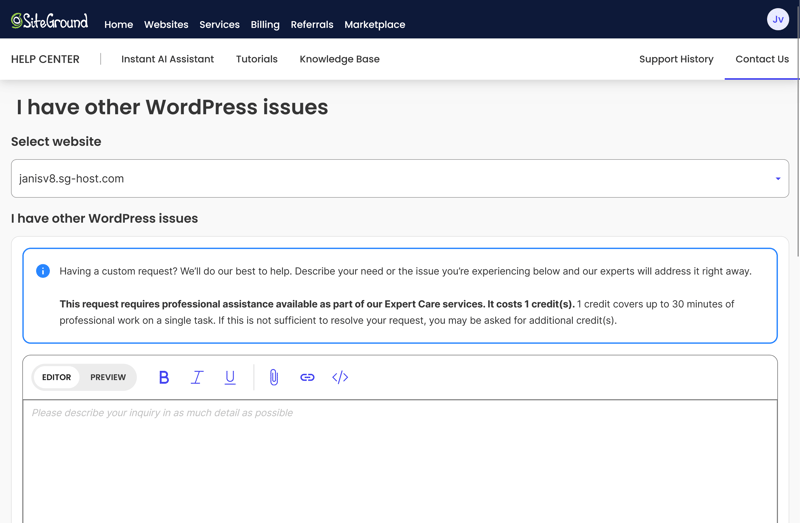The width and height of the screenshot is (800, 523).
Task: Click the blue info icon
Action: (43, 271)
